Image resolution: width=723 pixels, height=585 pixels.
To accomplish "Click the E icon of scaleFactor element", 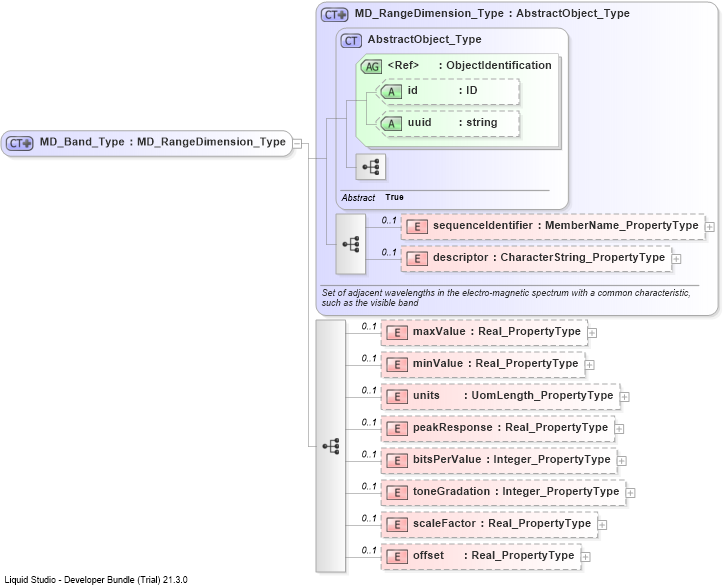I will (x=397, y=524).
